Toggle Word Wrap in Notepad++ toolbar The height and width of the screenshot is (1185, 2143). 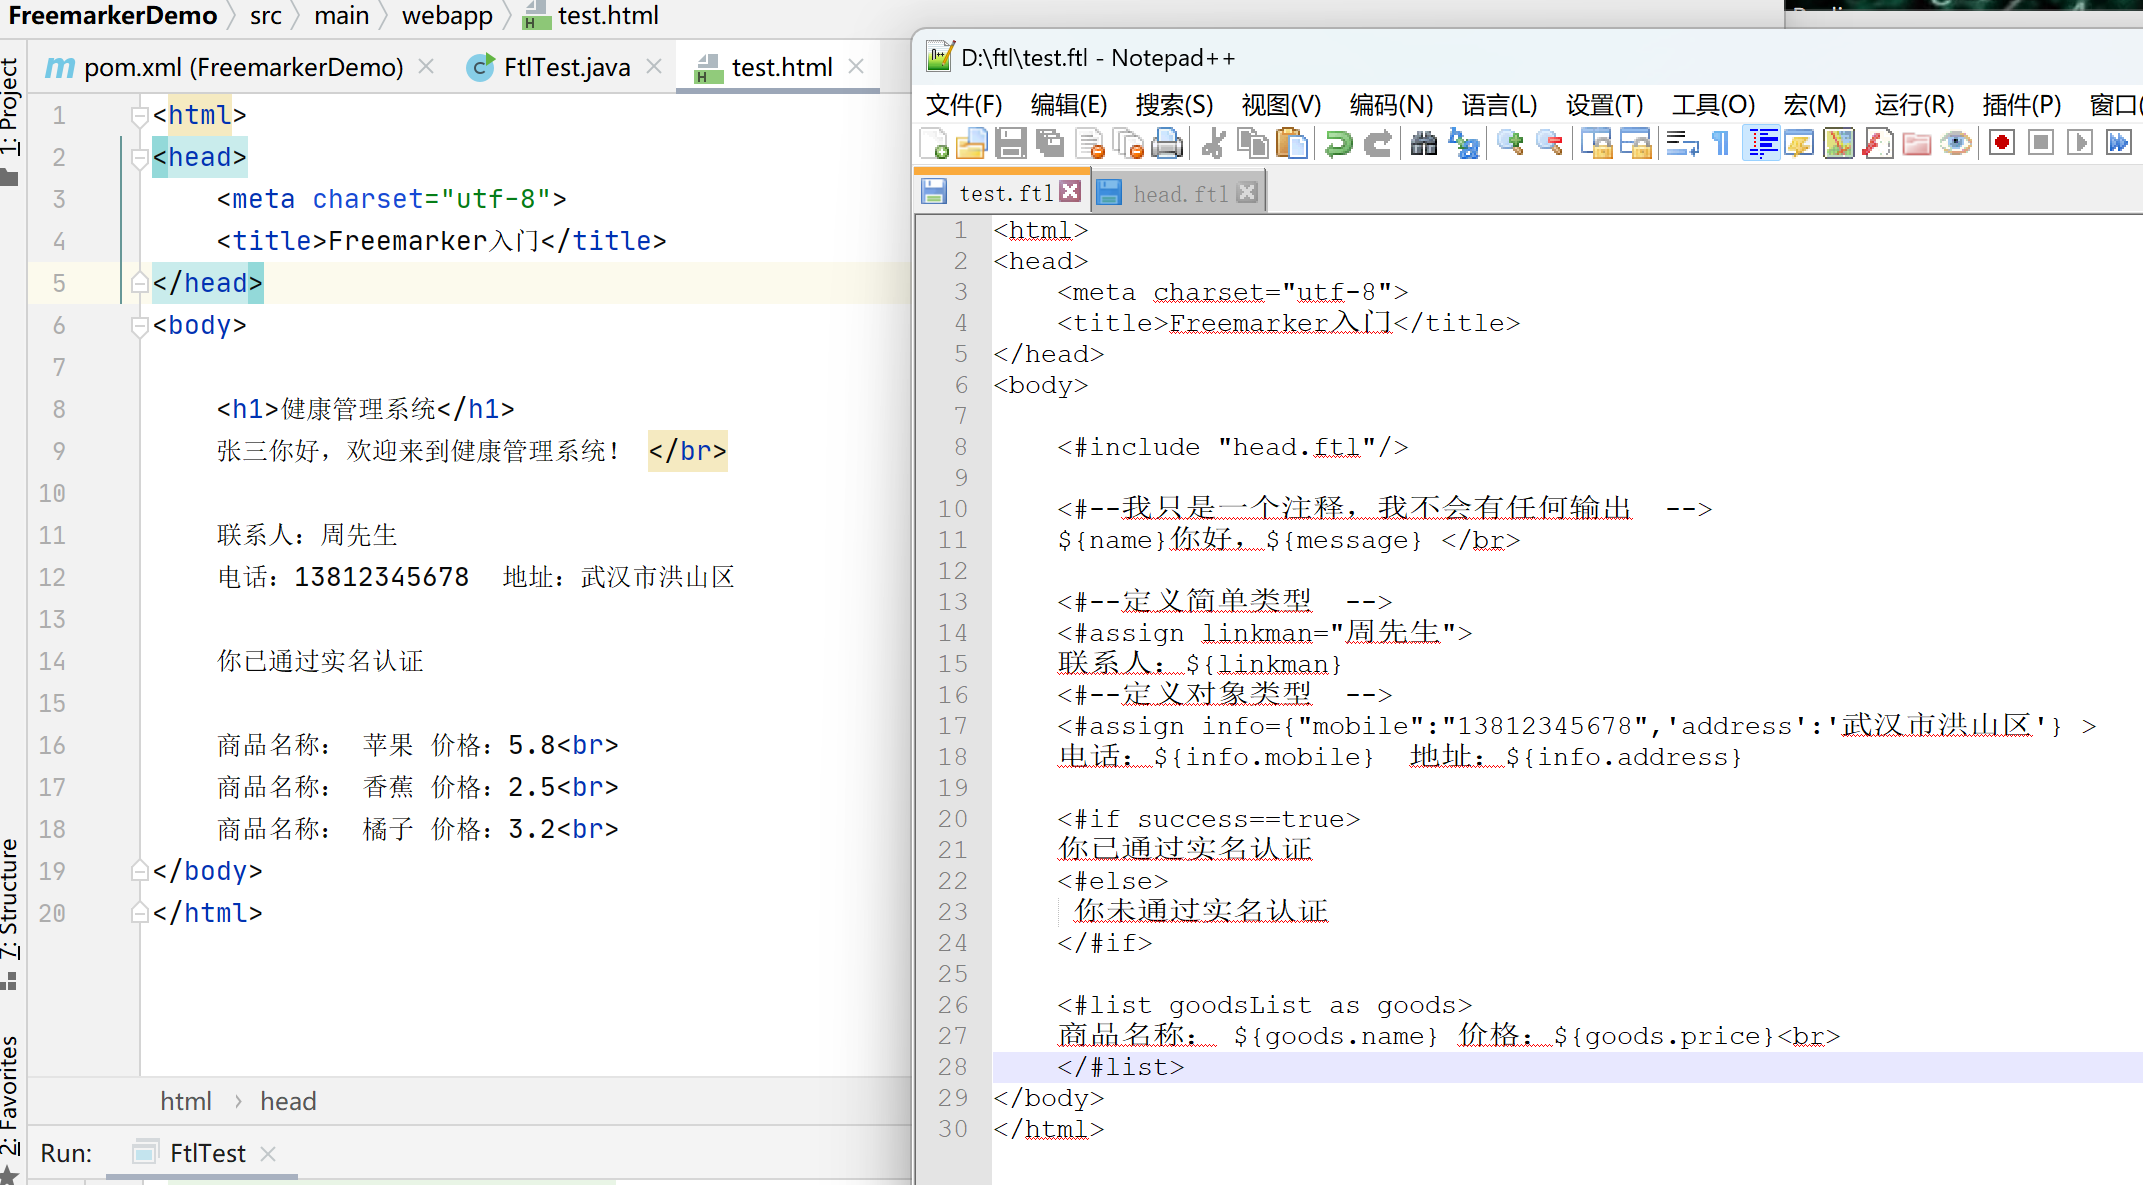click(1682, 144)
